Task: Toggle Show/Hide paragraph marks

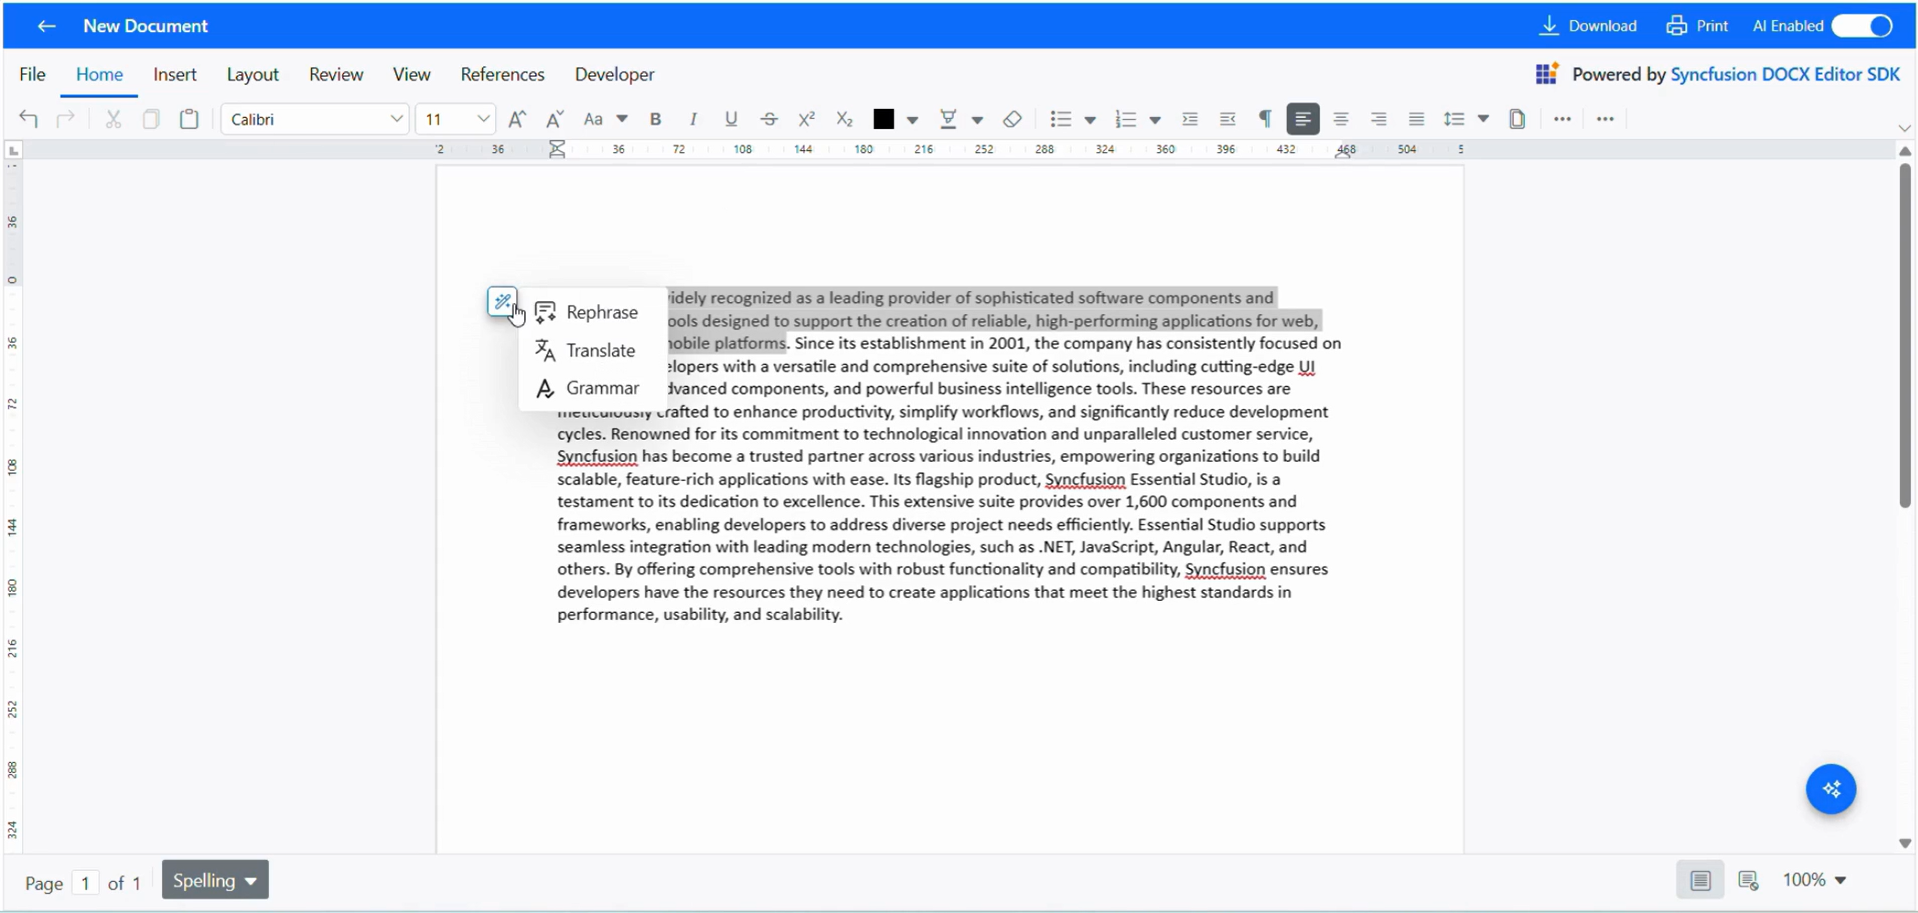Action: 1265,119
